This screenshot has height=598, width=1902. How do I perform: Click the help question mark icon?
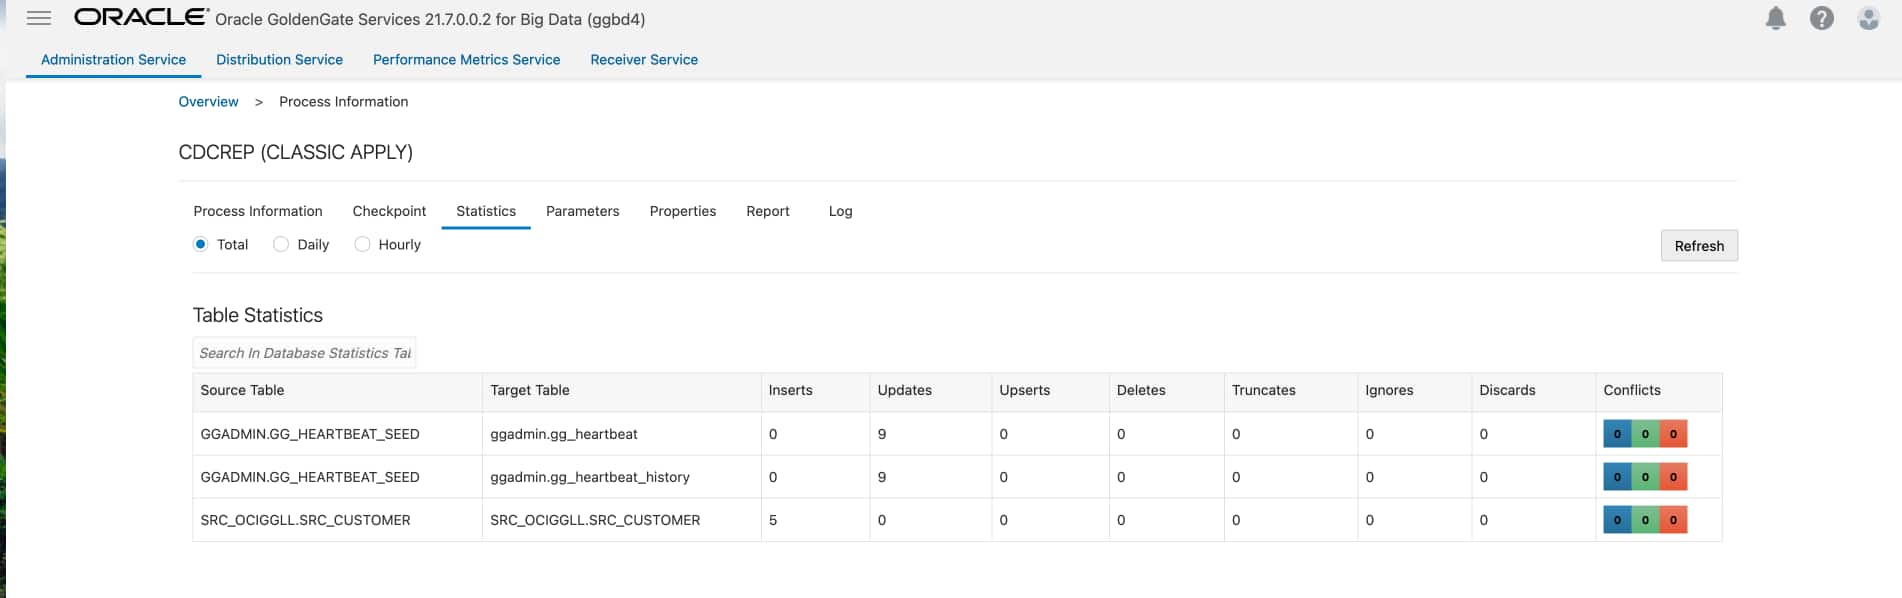tap(1821, 18)
